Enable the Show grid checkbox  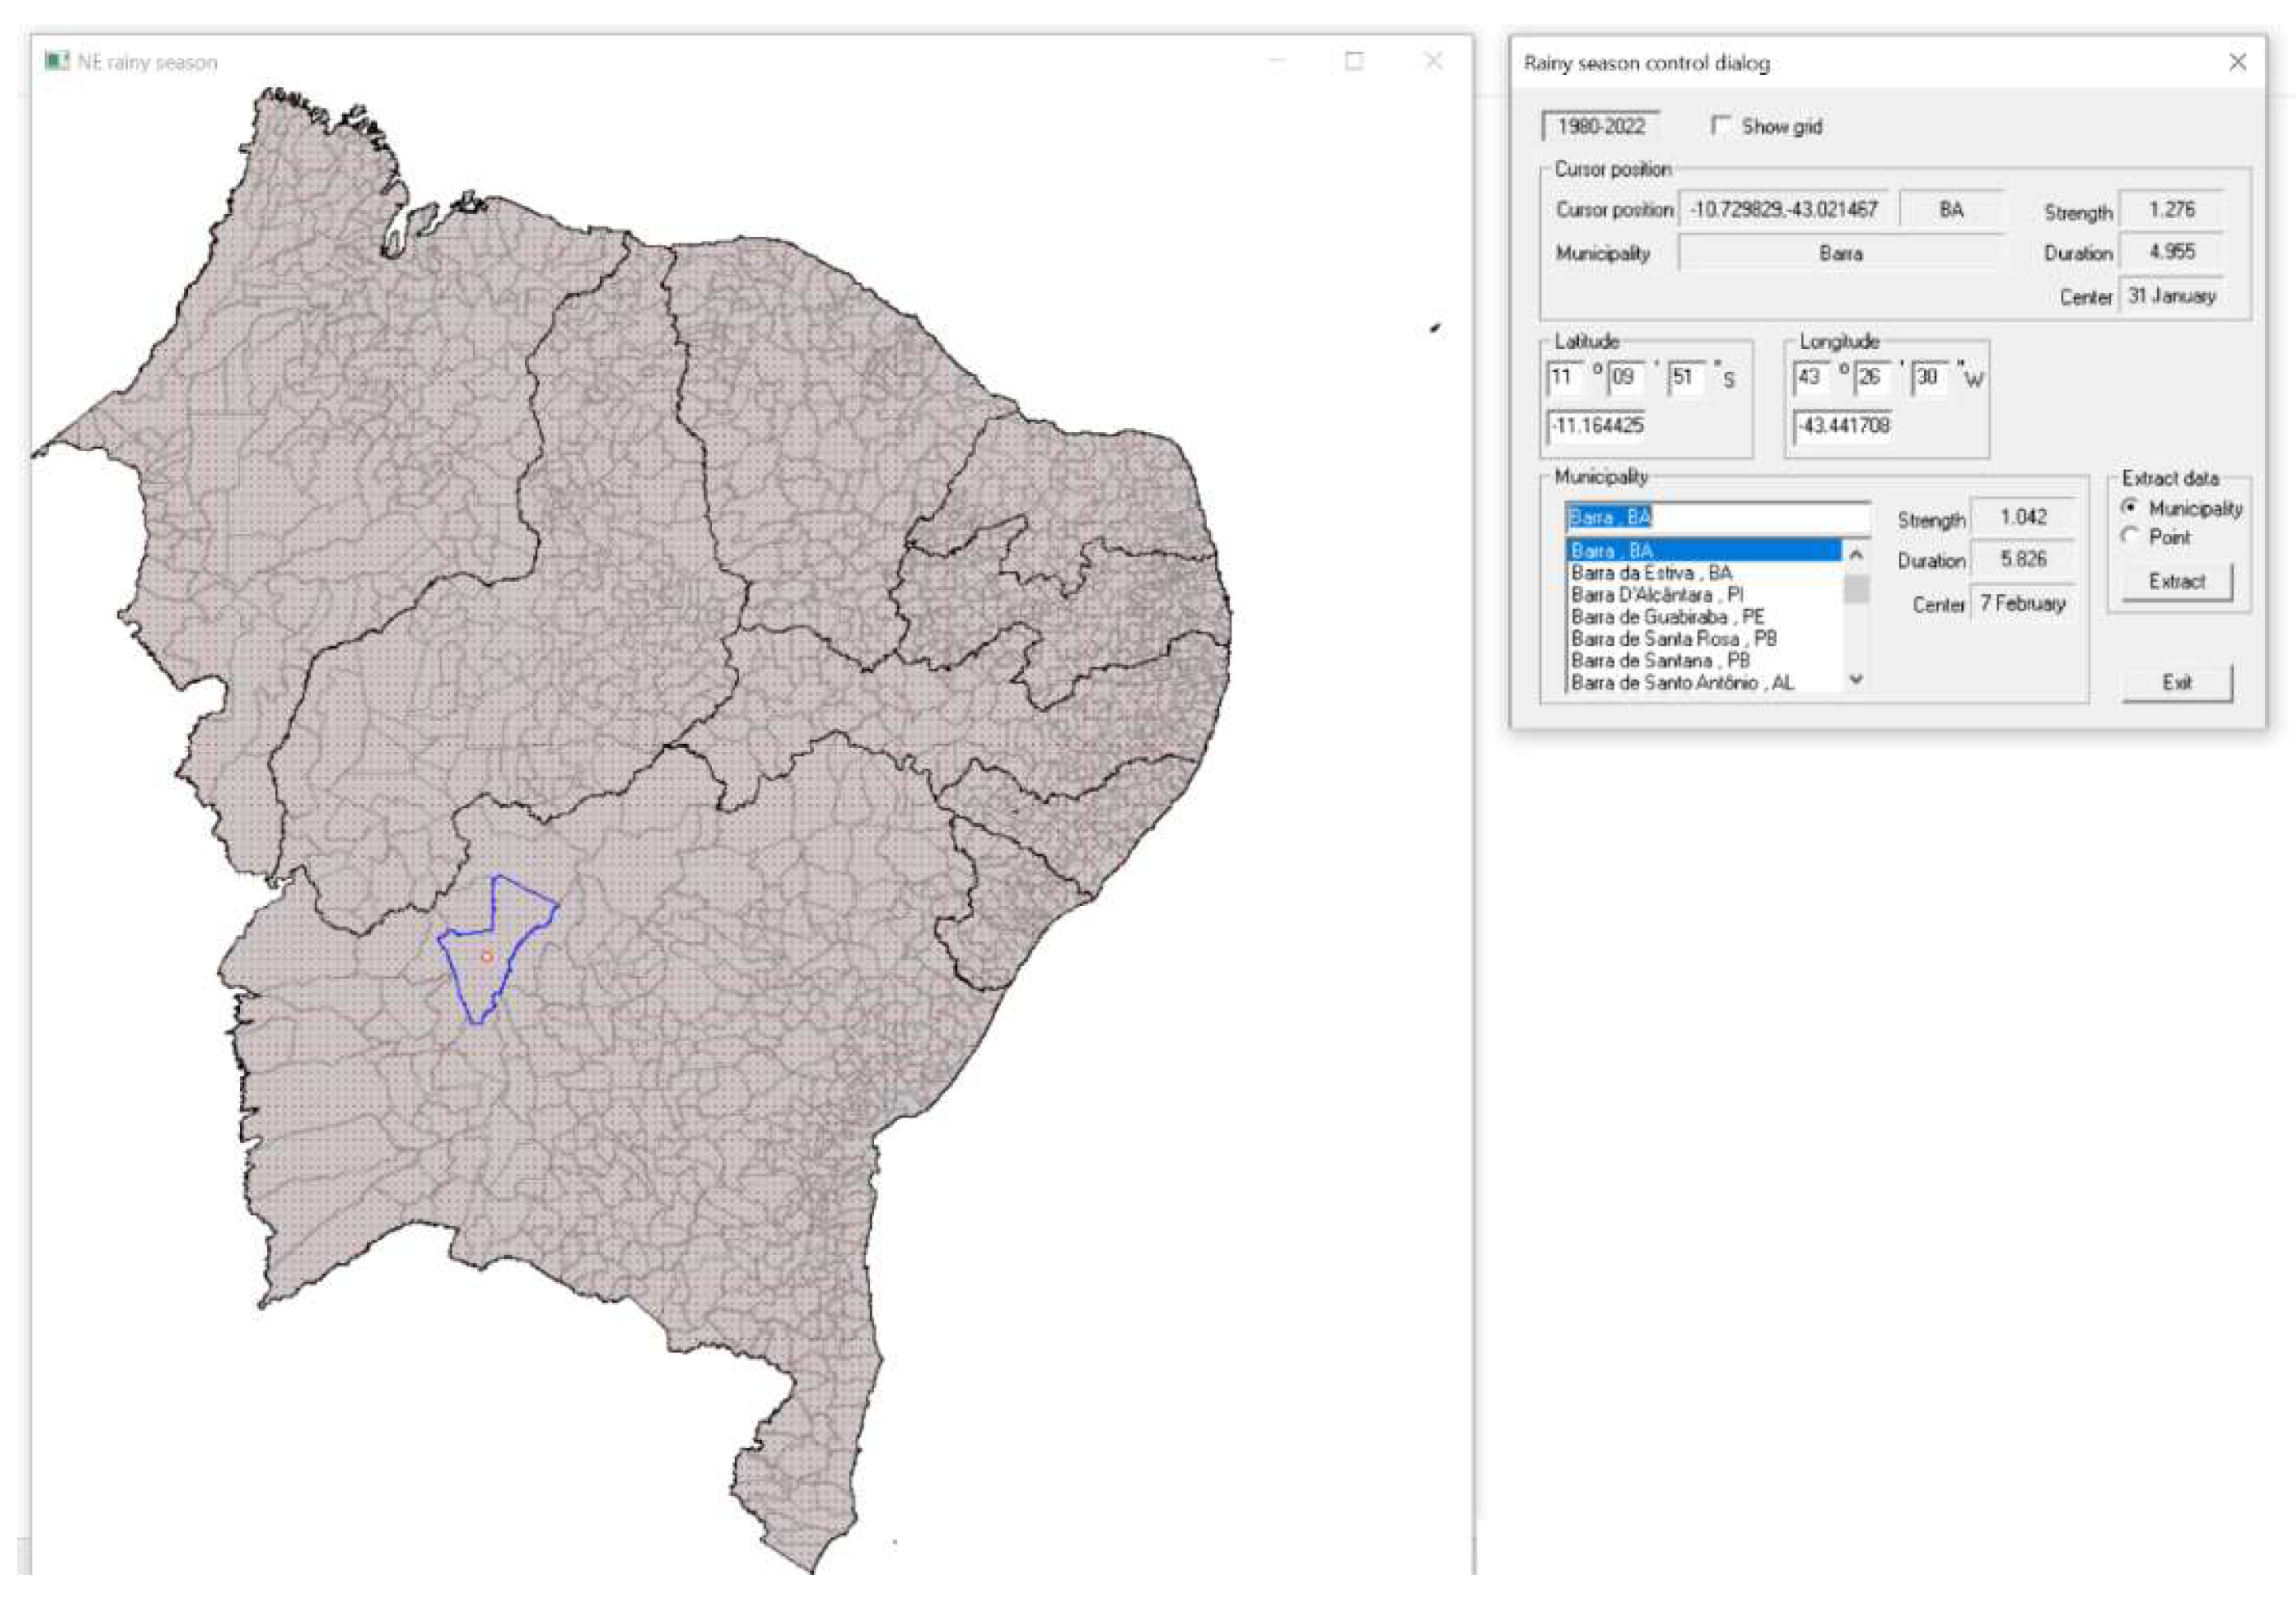(x=1720, y=126)
